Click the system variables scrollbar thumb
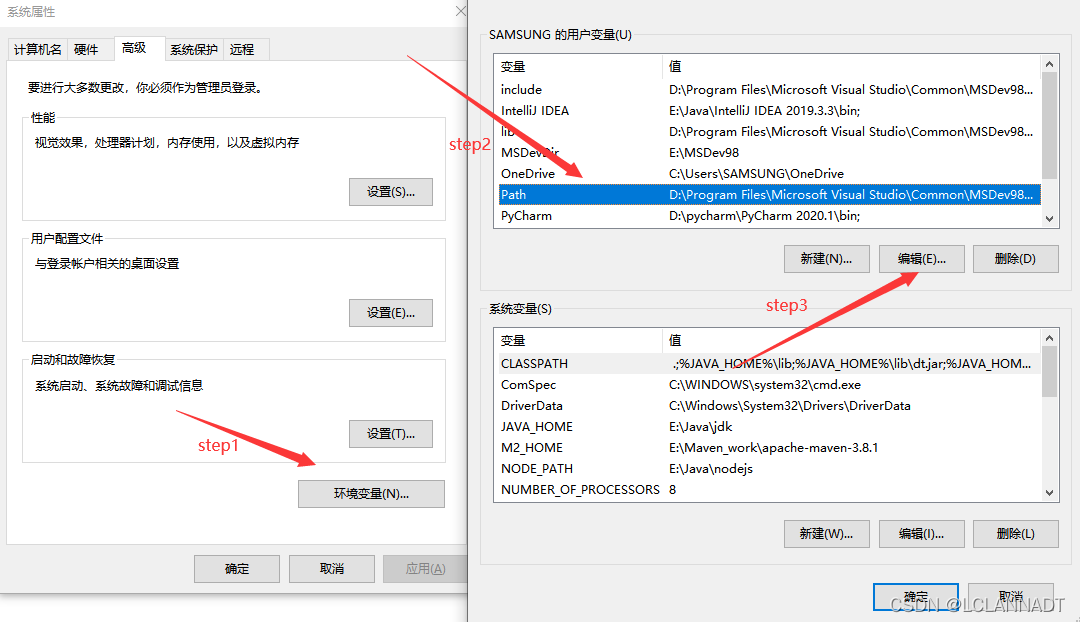The height and width of the screenshot is (622, 1080). pos(1049,372)
